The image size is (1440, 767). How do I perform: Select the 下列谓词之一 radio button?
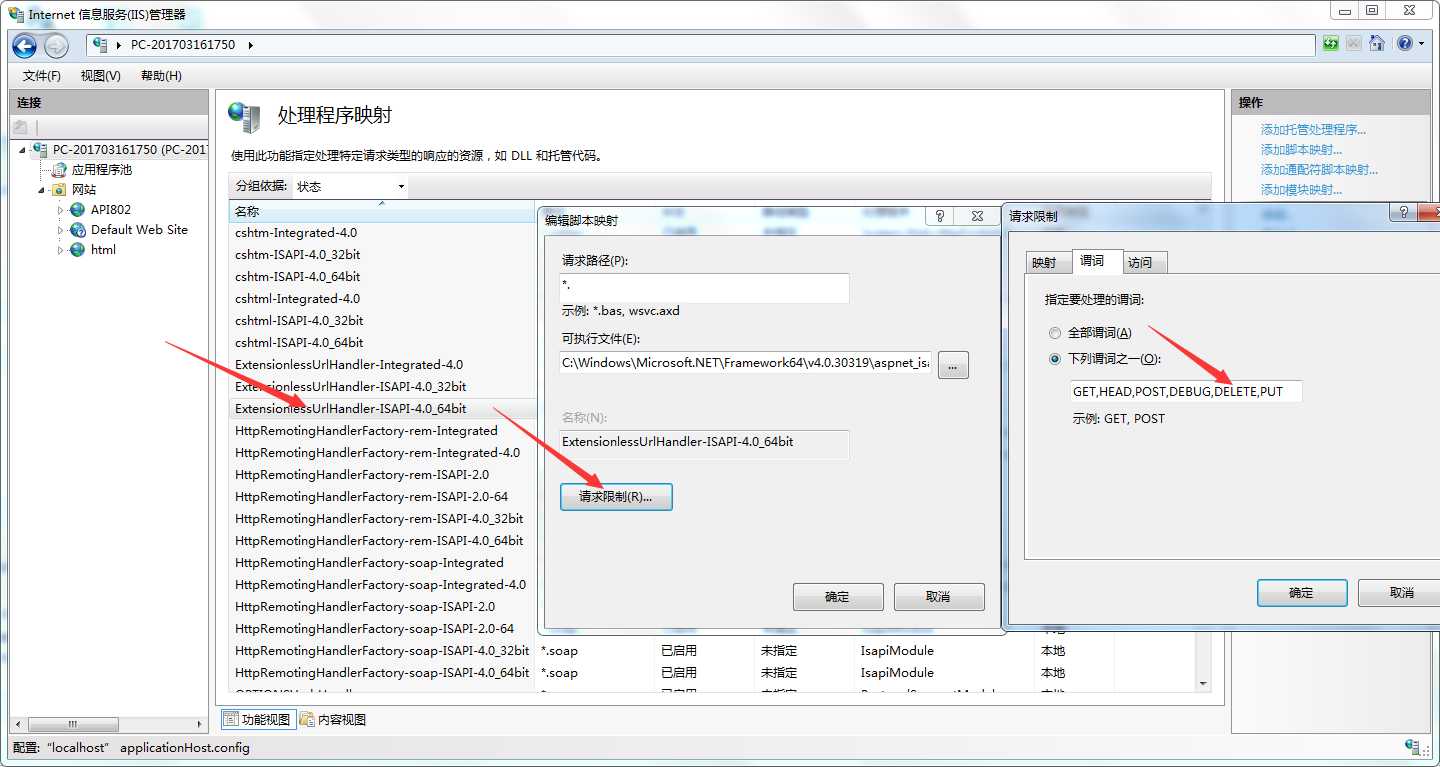[x=1054, y=359]
